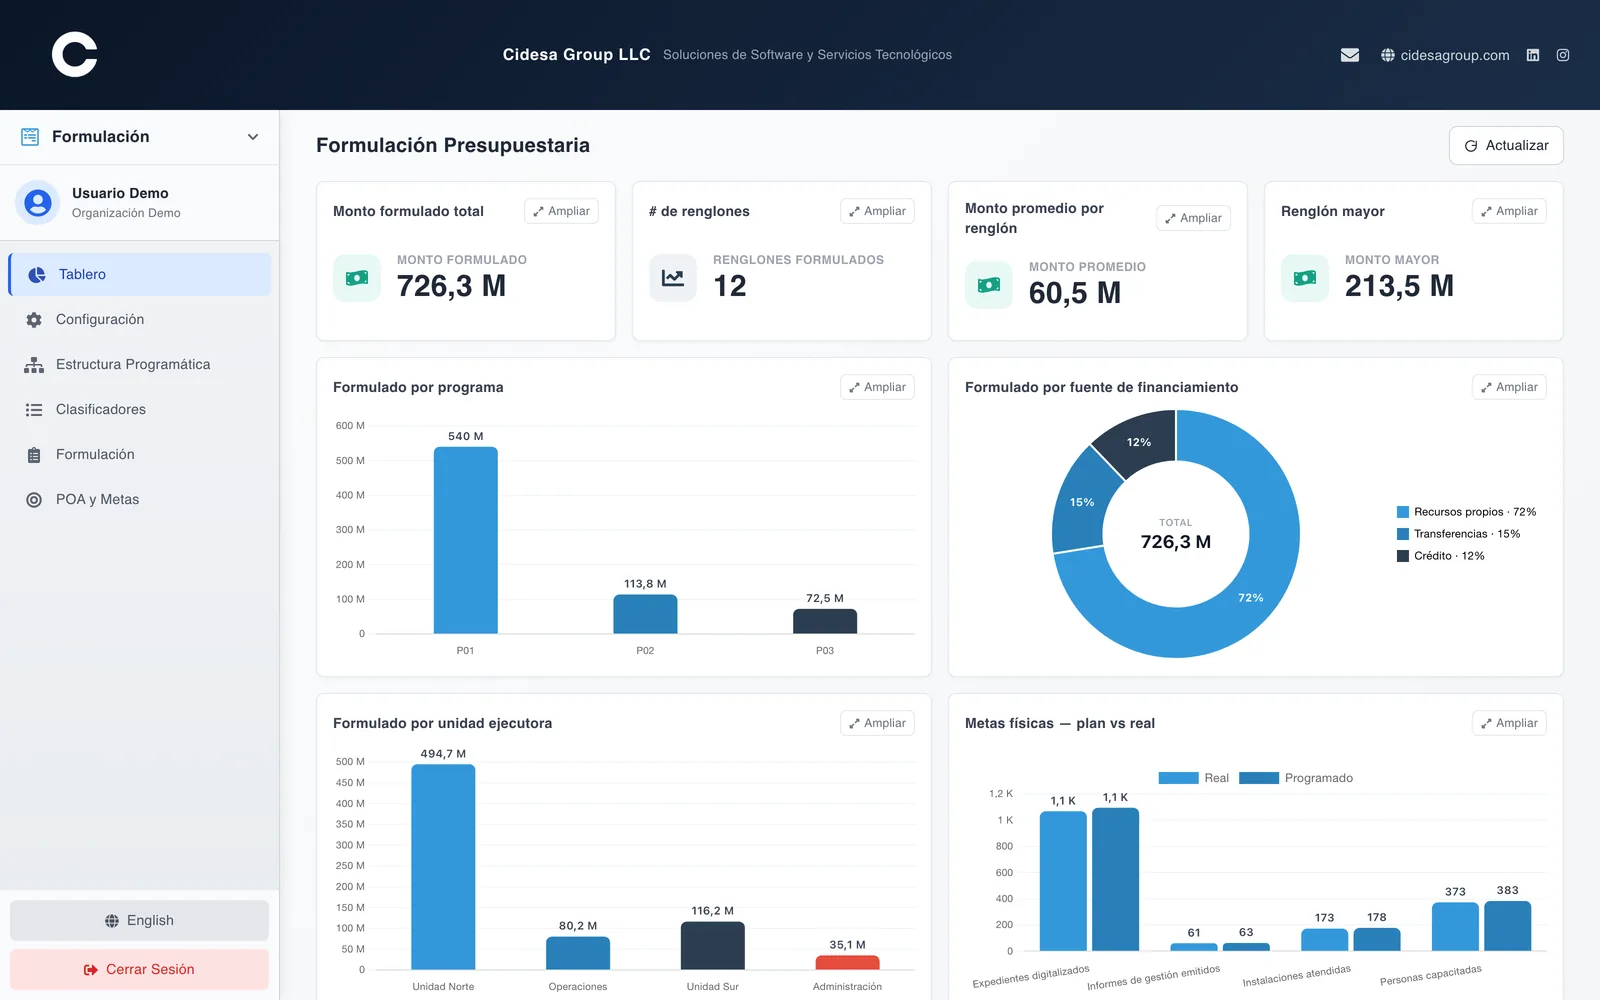Viewport: 1600px width, 1000px height.
Task: Click the Formulación clipboard icon in the menu
Action: click(x=34, y=455)
